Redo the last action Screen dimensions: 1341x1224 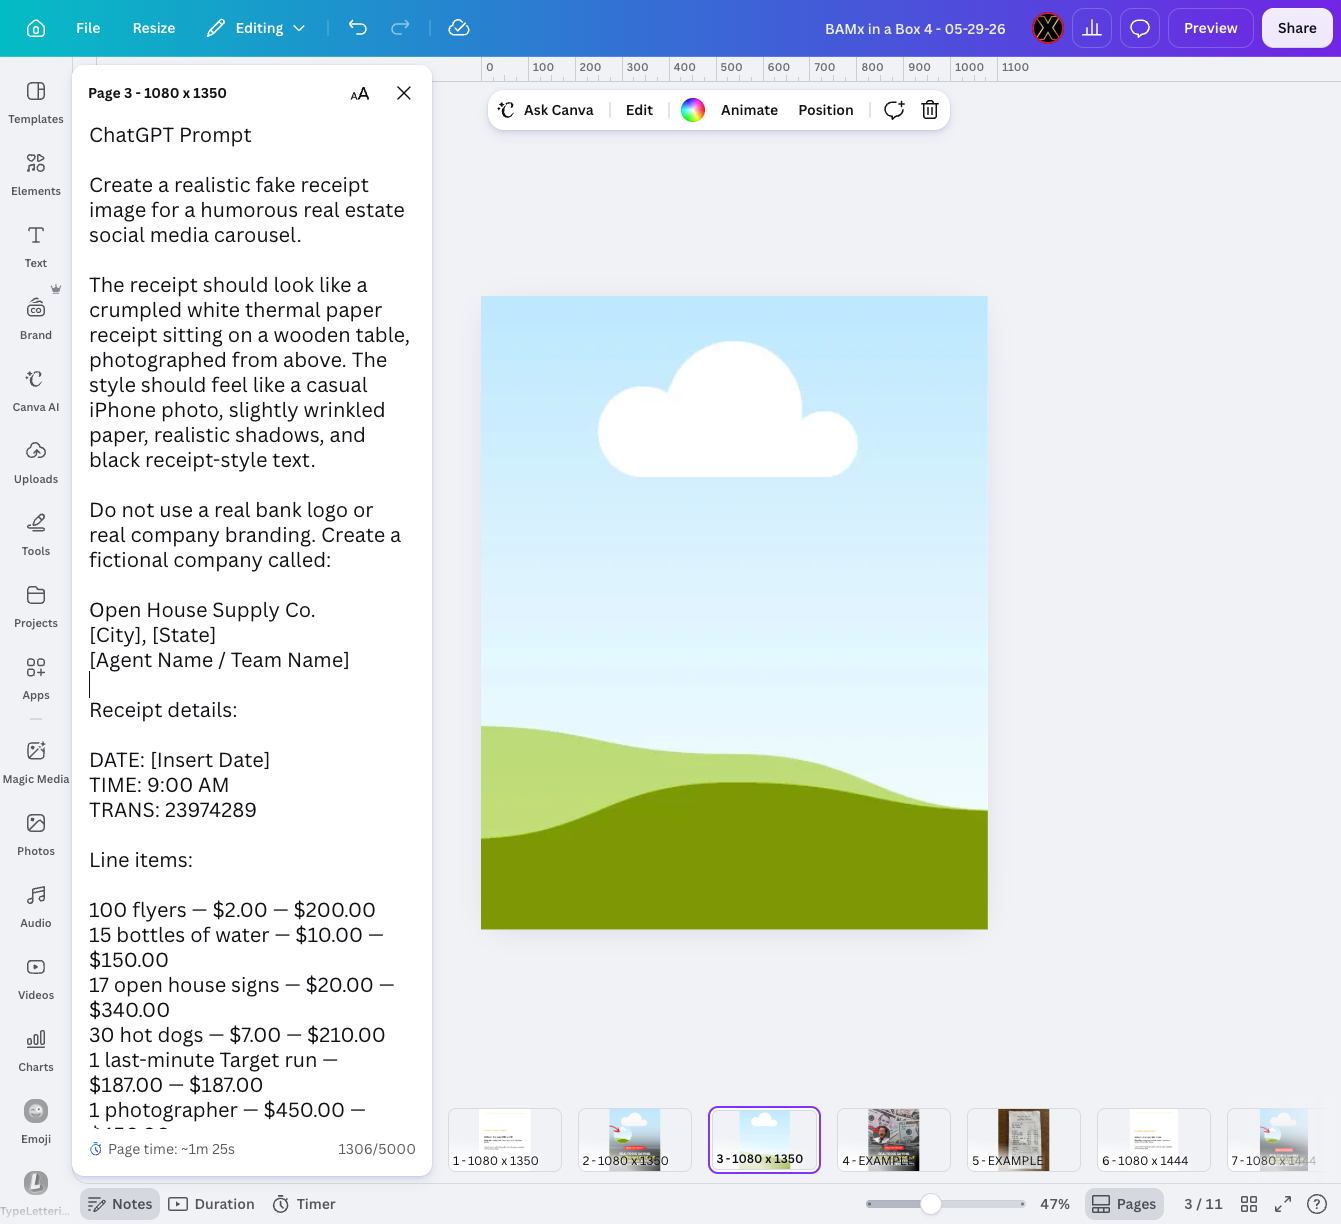(x=400, y=28)
